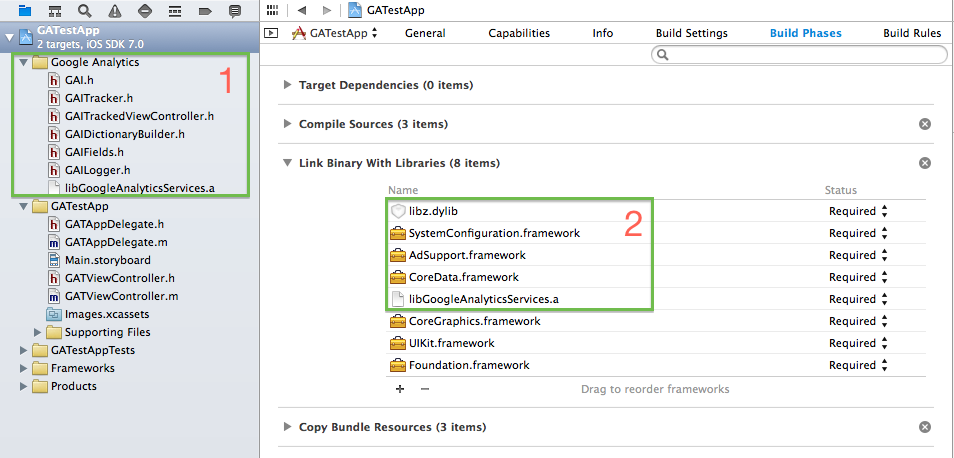The width and height of the screenshot is (954, 458).
Task: Select GAIDictionaryBuilder.h file
Action: pyautogui.click(x=125, y=134)
